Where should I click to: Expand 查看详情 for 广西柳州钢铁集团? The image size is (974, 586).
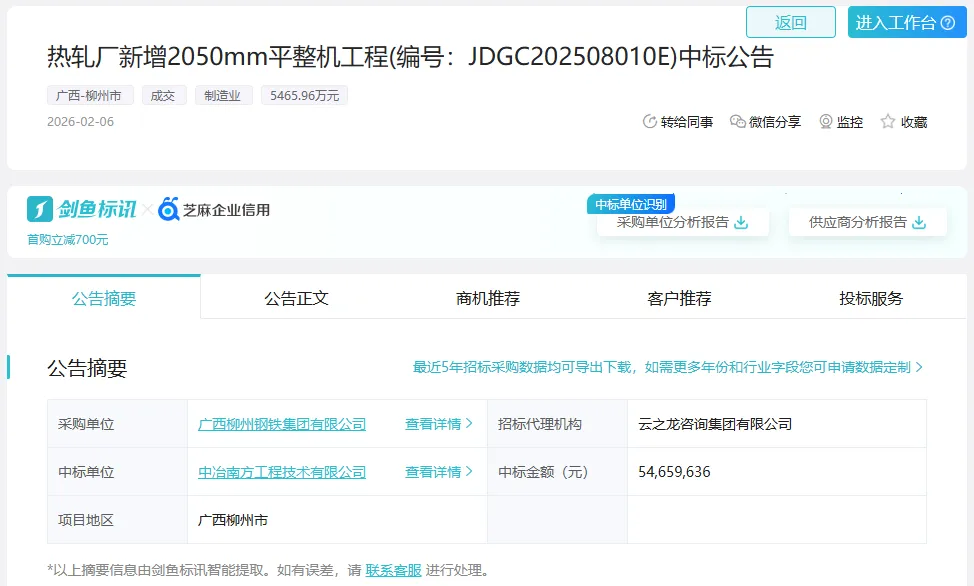coord(438,424)
